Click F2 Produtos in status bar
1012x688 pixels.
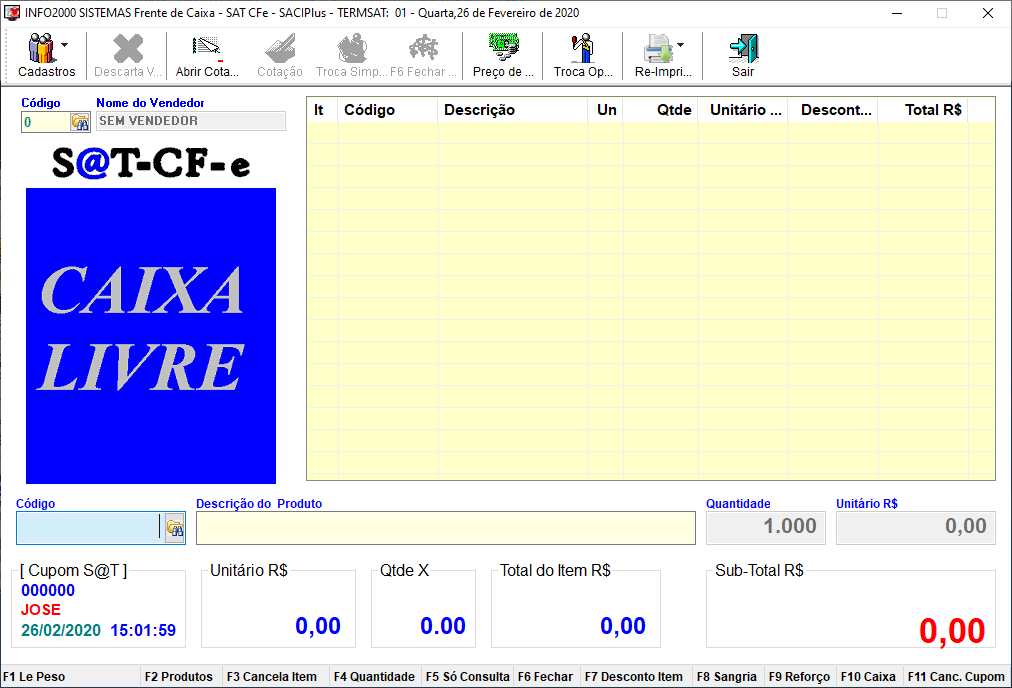coord(181,676)
